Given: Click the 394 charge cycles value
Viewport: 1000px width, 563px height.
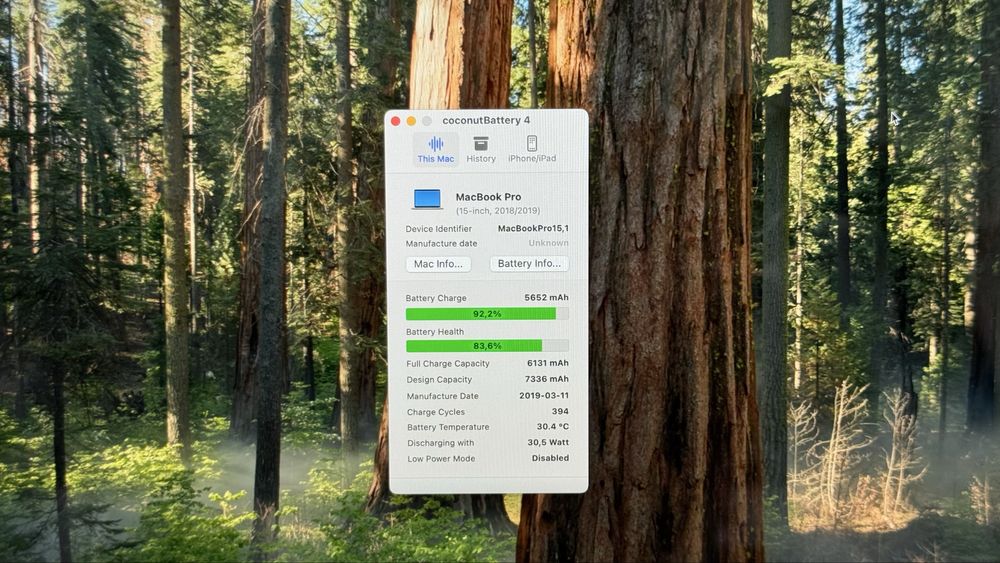Looking at the screenshot, I should click(561, 411).
